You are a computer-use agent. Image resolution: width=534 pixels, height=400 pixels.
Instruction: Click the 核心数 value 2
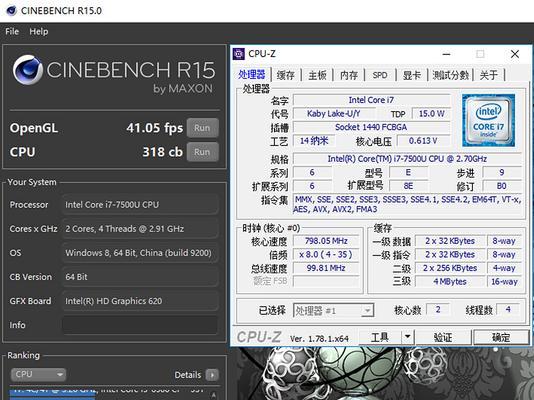(438, 310)
